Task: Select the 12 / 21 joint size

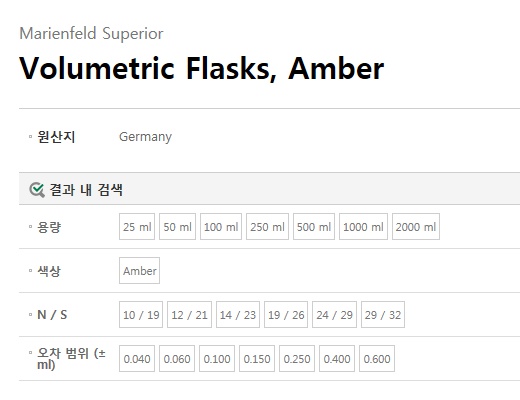Action: pyautogui.click(x=189, y=315)
